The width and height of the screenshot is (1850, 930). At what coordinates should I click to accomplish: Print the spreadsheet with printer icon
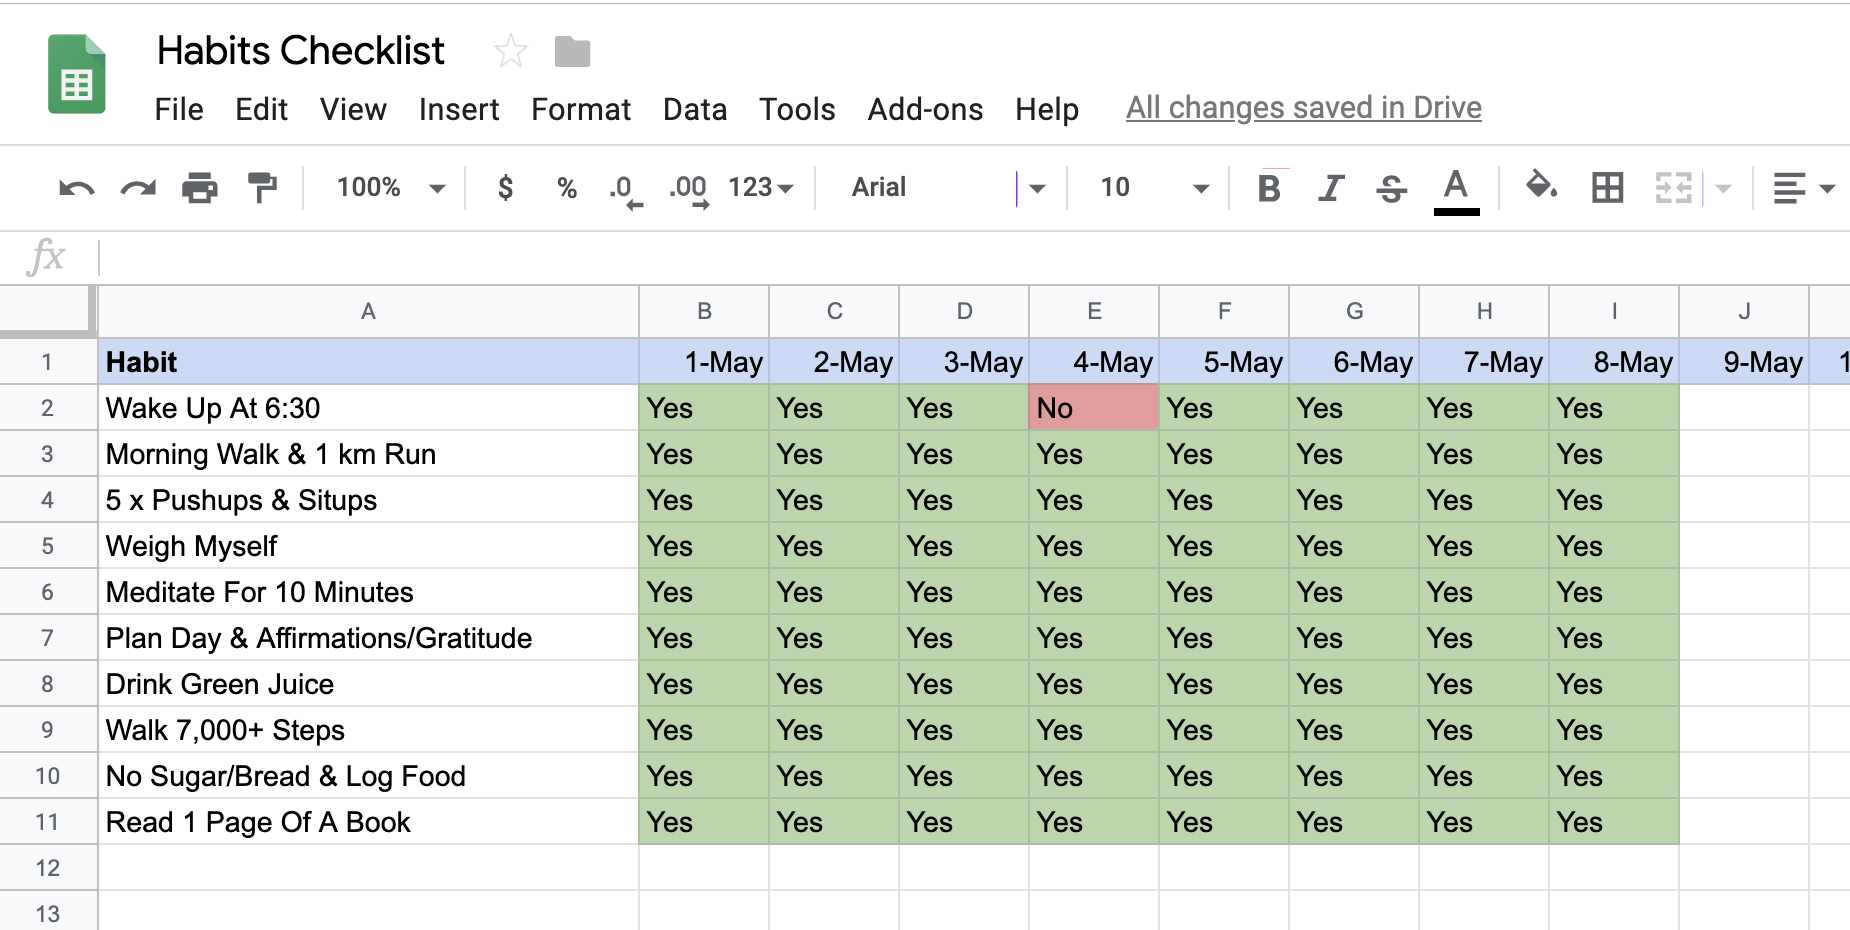200,188
